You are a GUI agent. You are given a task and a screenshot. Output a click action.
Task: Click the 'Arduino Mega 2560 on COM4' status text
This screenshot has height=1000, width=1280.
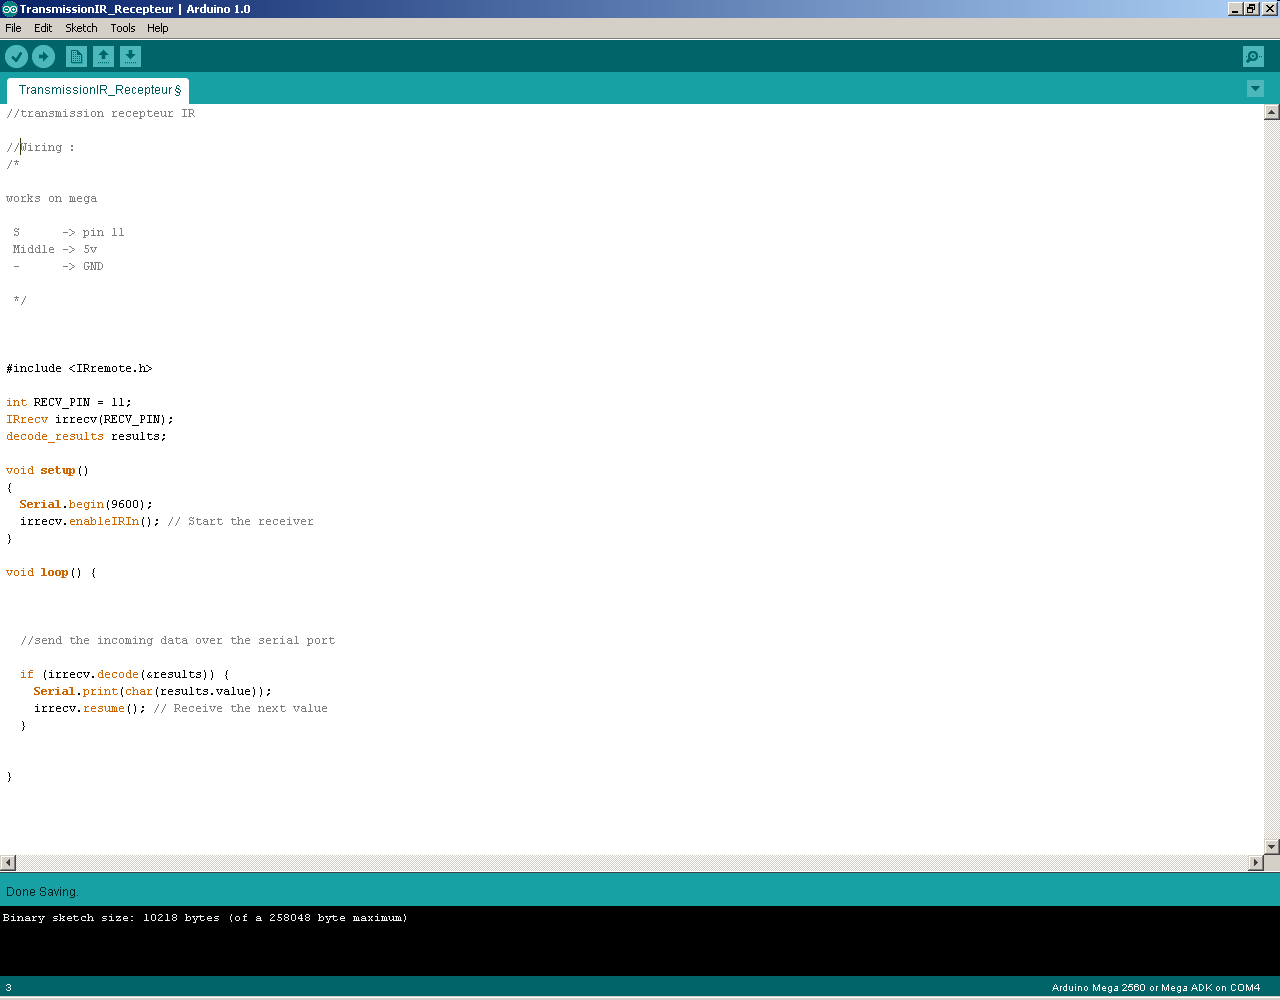click(x=1156, y=988)
